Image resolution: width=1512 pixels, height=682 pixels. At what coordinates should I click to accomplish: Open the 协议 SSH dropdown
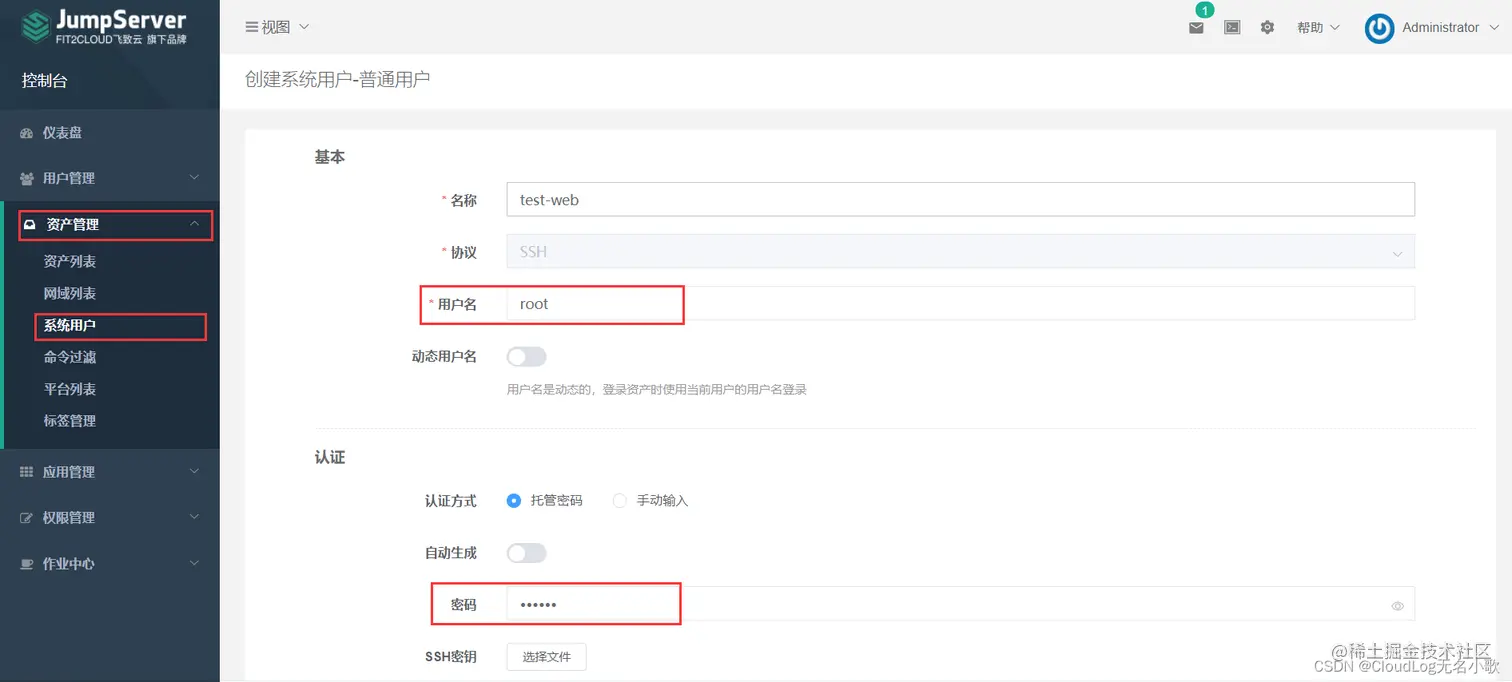(x=960, y=252)
